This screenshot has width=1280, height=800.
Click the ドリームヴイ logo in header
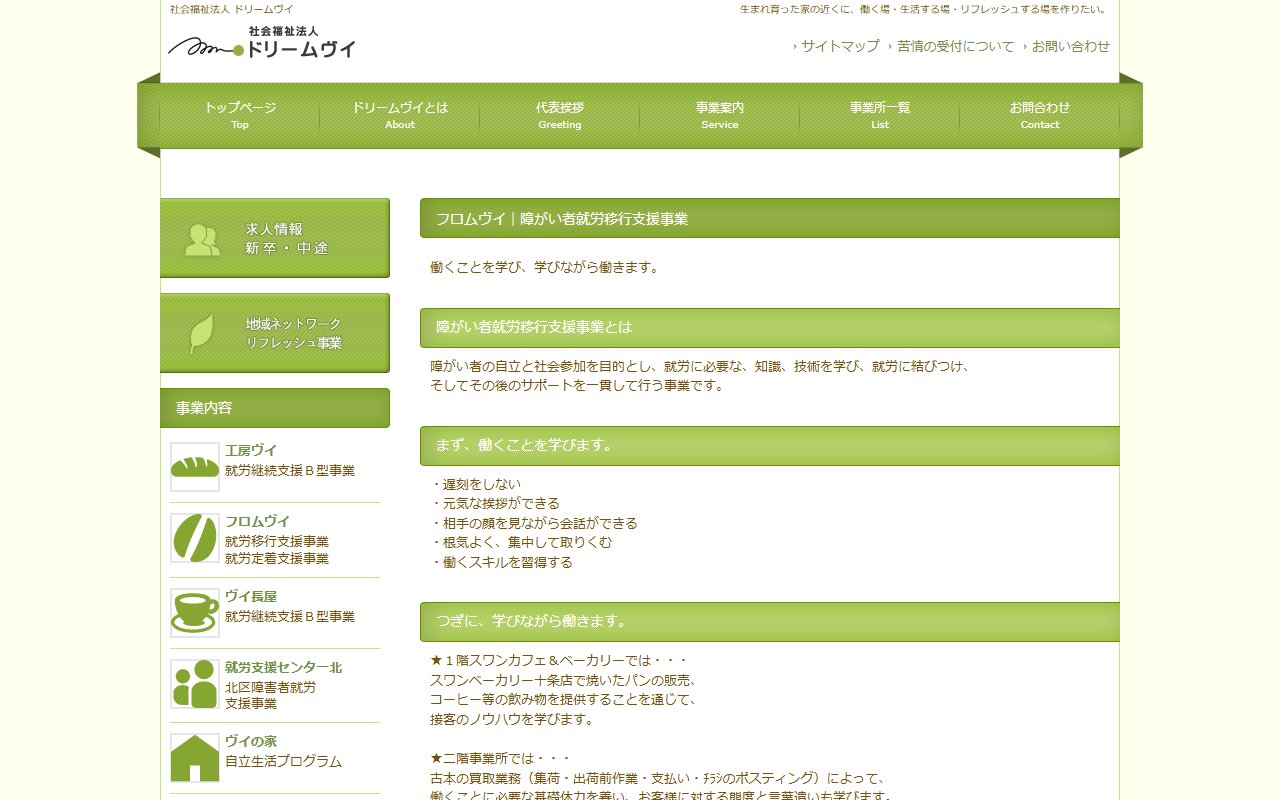pos(262,42)
